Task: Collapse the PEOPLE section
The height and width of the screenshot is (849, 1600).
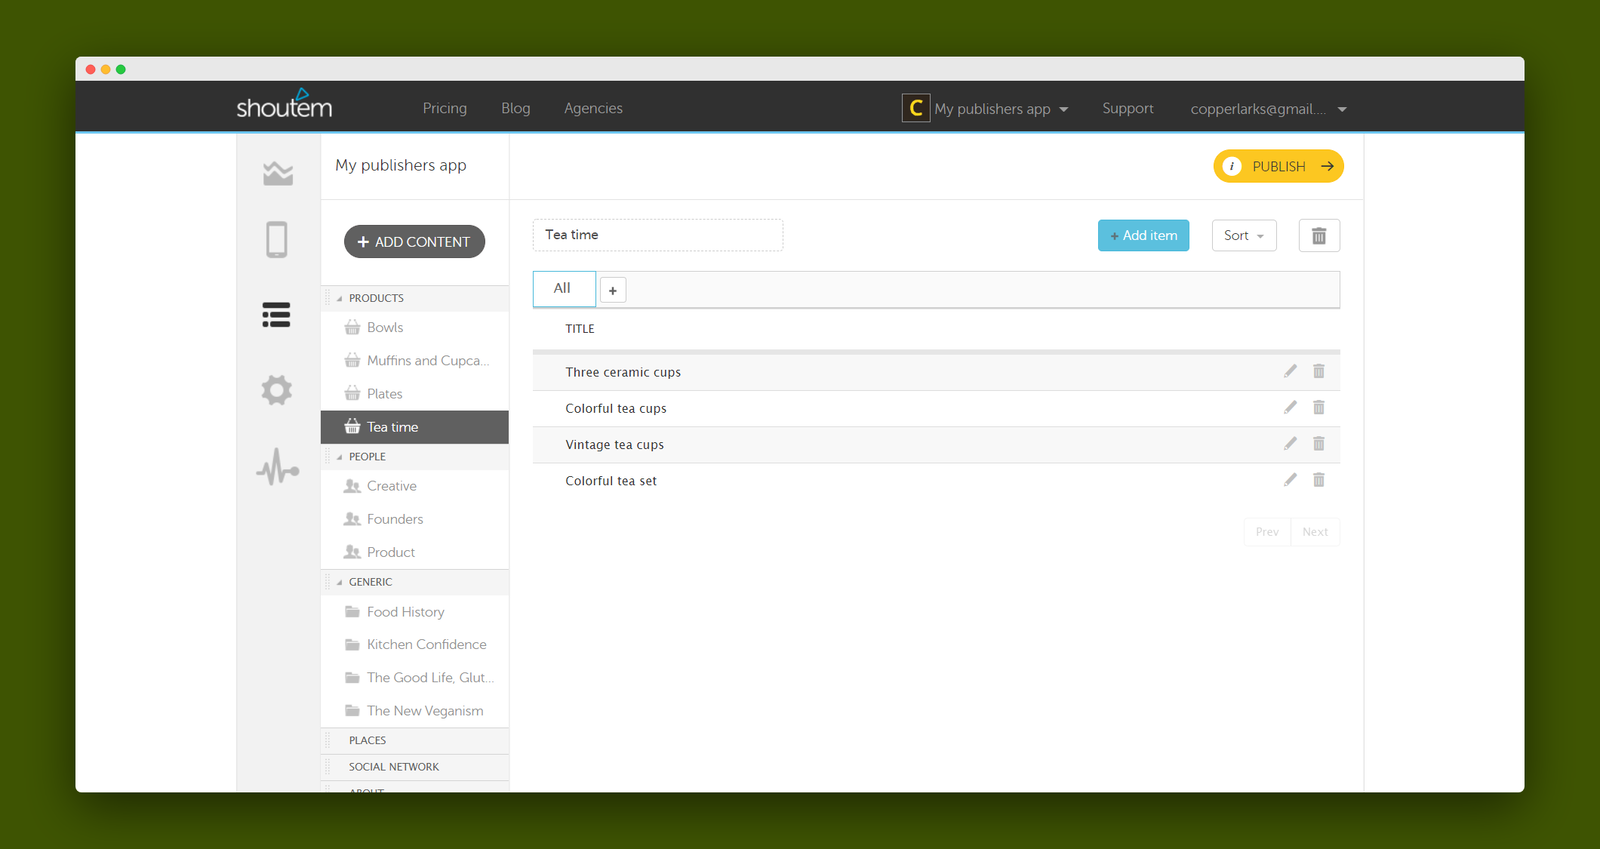Action: (340, 457)
